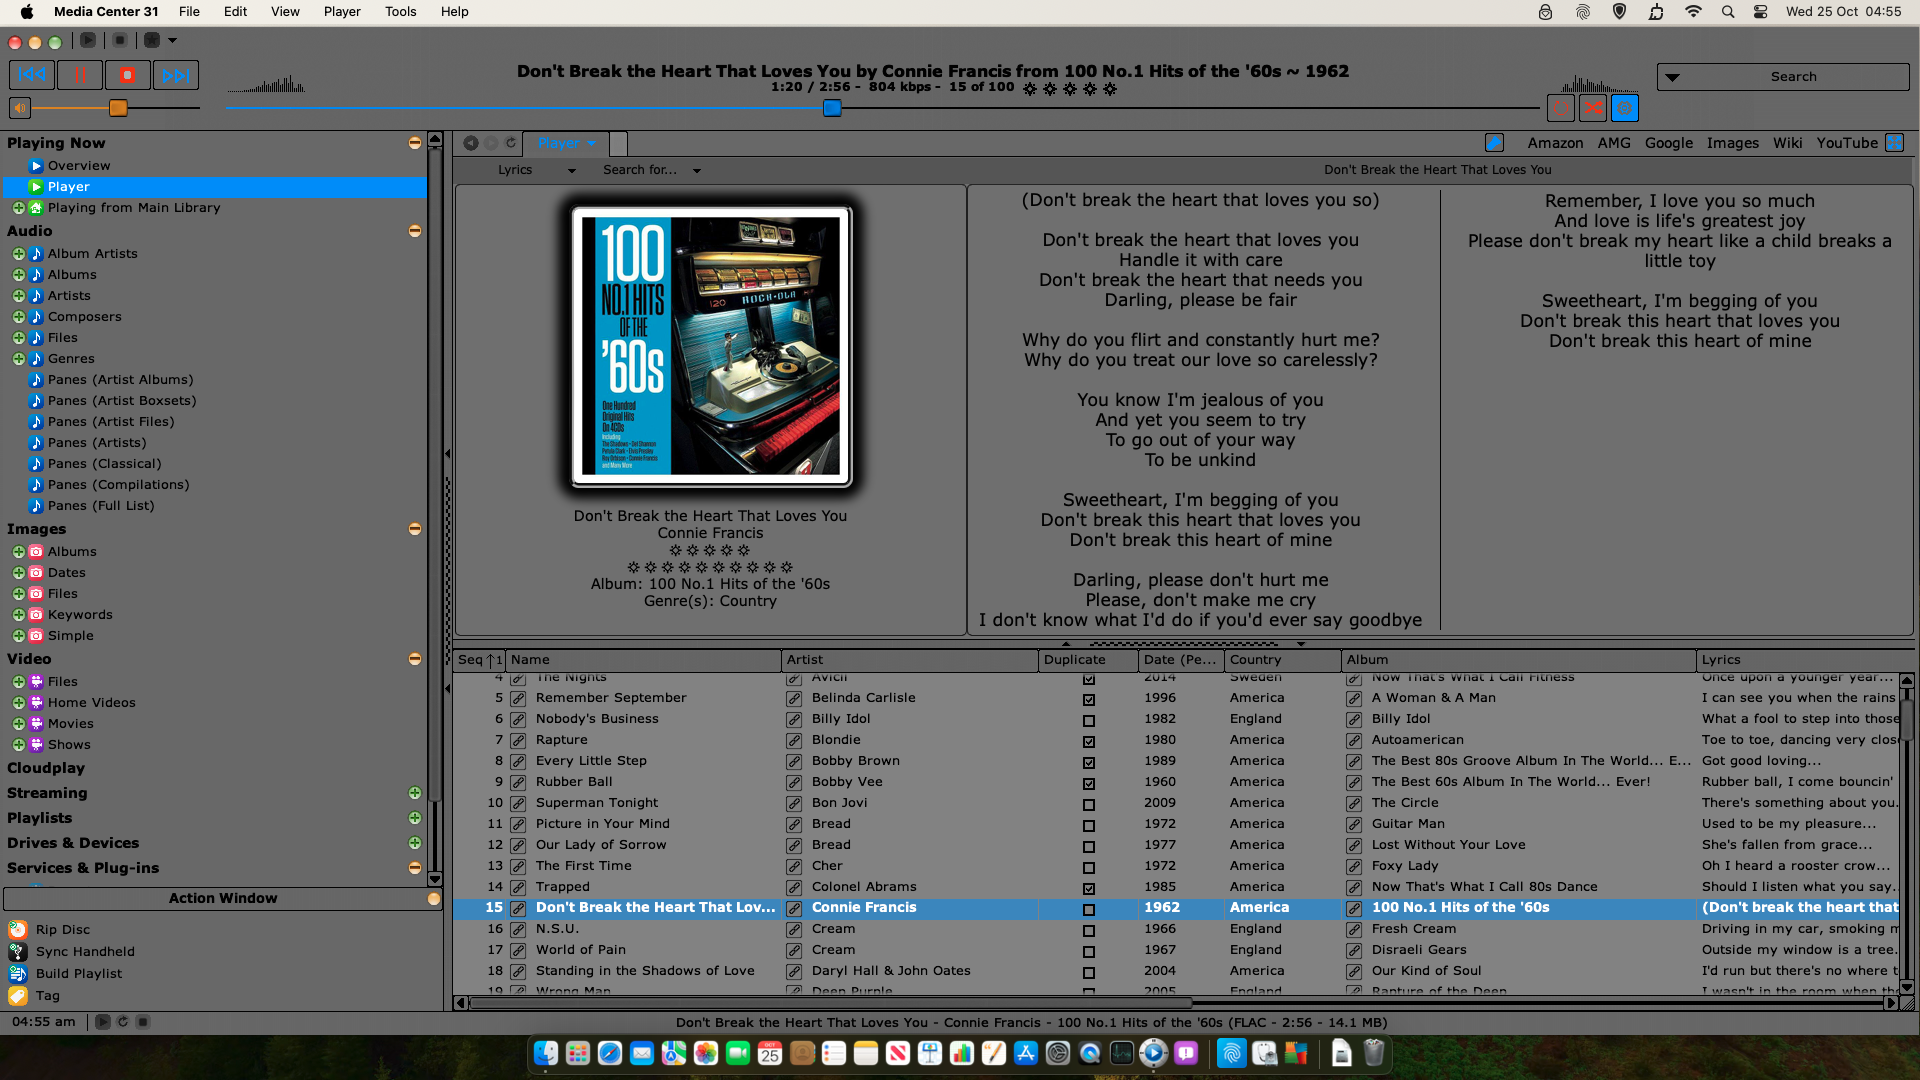Click the status bar stop icon
Viewport: 1920px width, 1080px height.
point(143,1022)
